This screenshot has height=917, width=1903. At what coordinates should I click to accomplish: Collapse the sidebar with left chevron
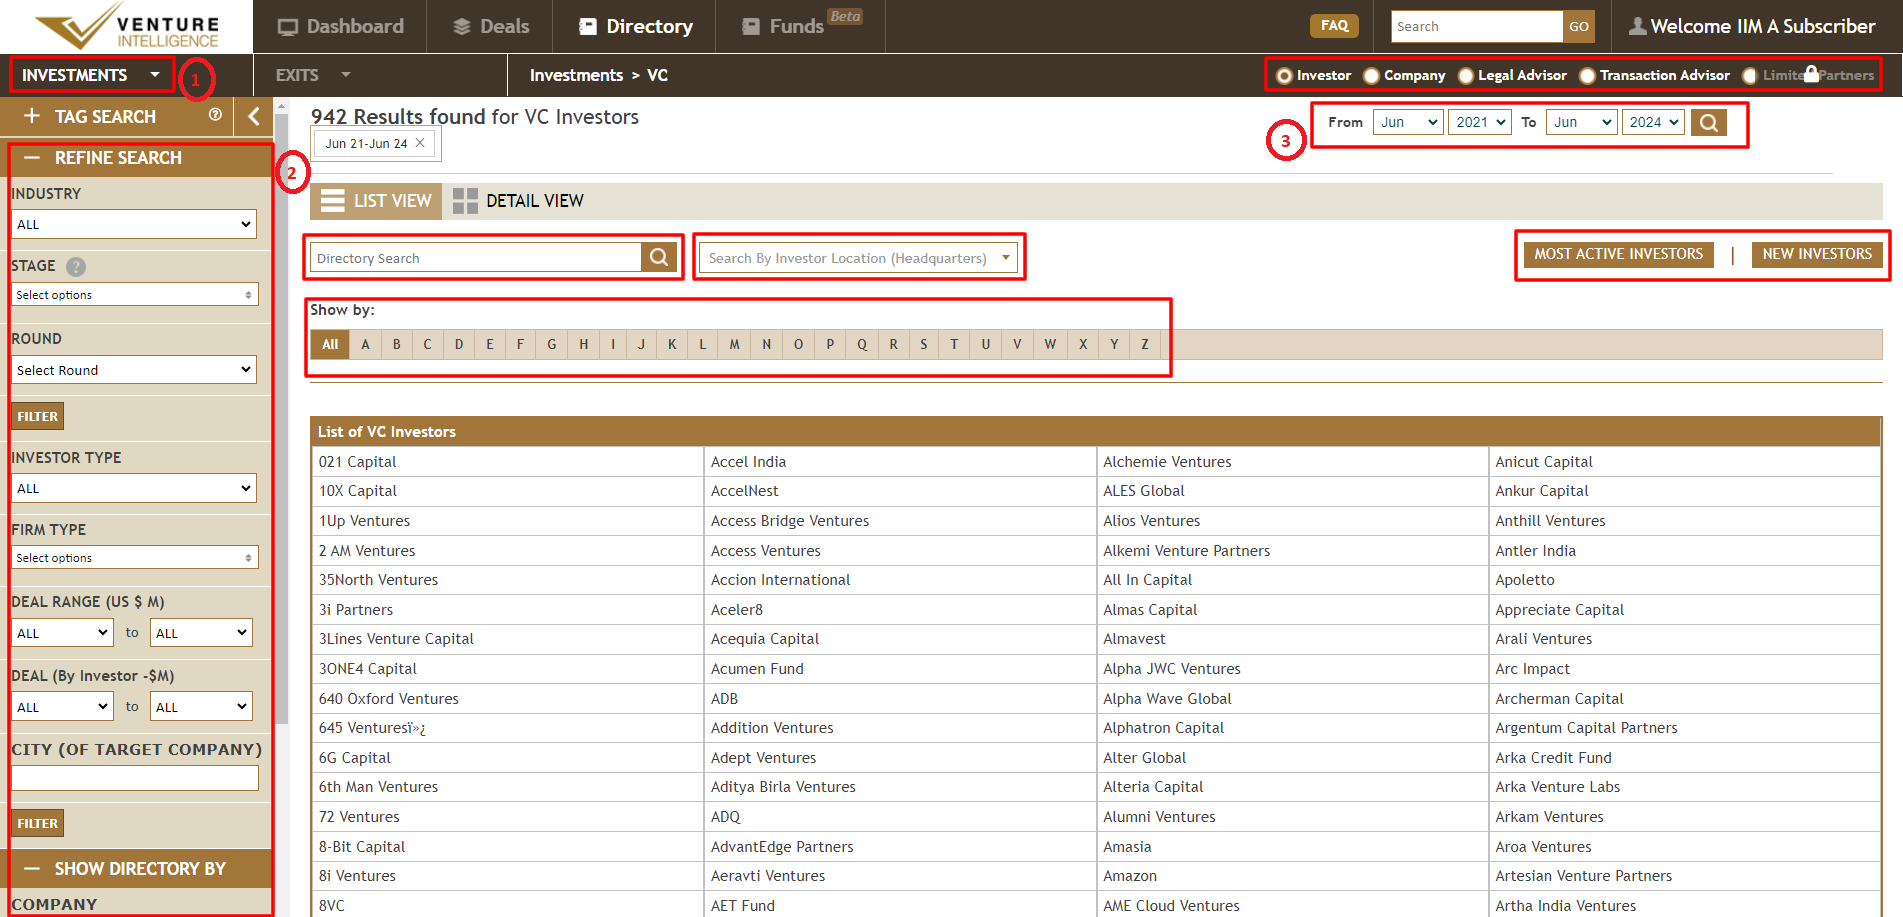tap(254, 117)
